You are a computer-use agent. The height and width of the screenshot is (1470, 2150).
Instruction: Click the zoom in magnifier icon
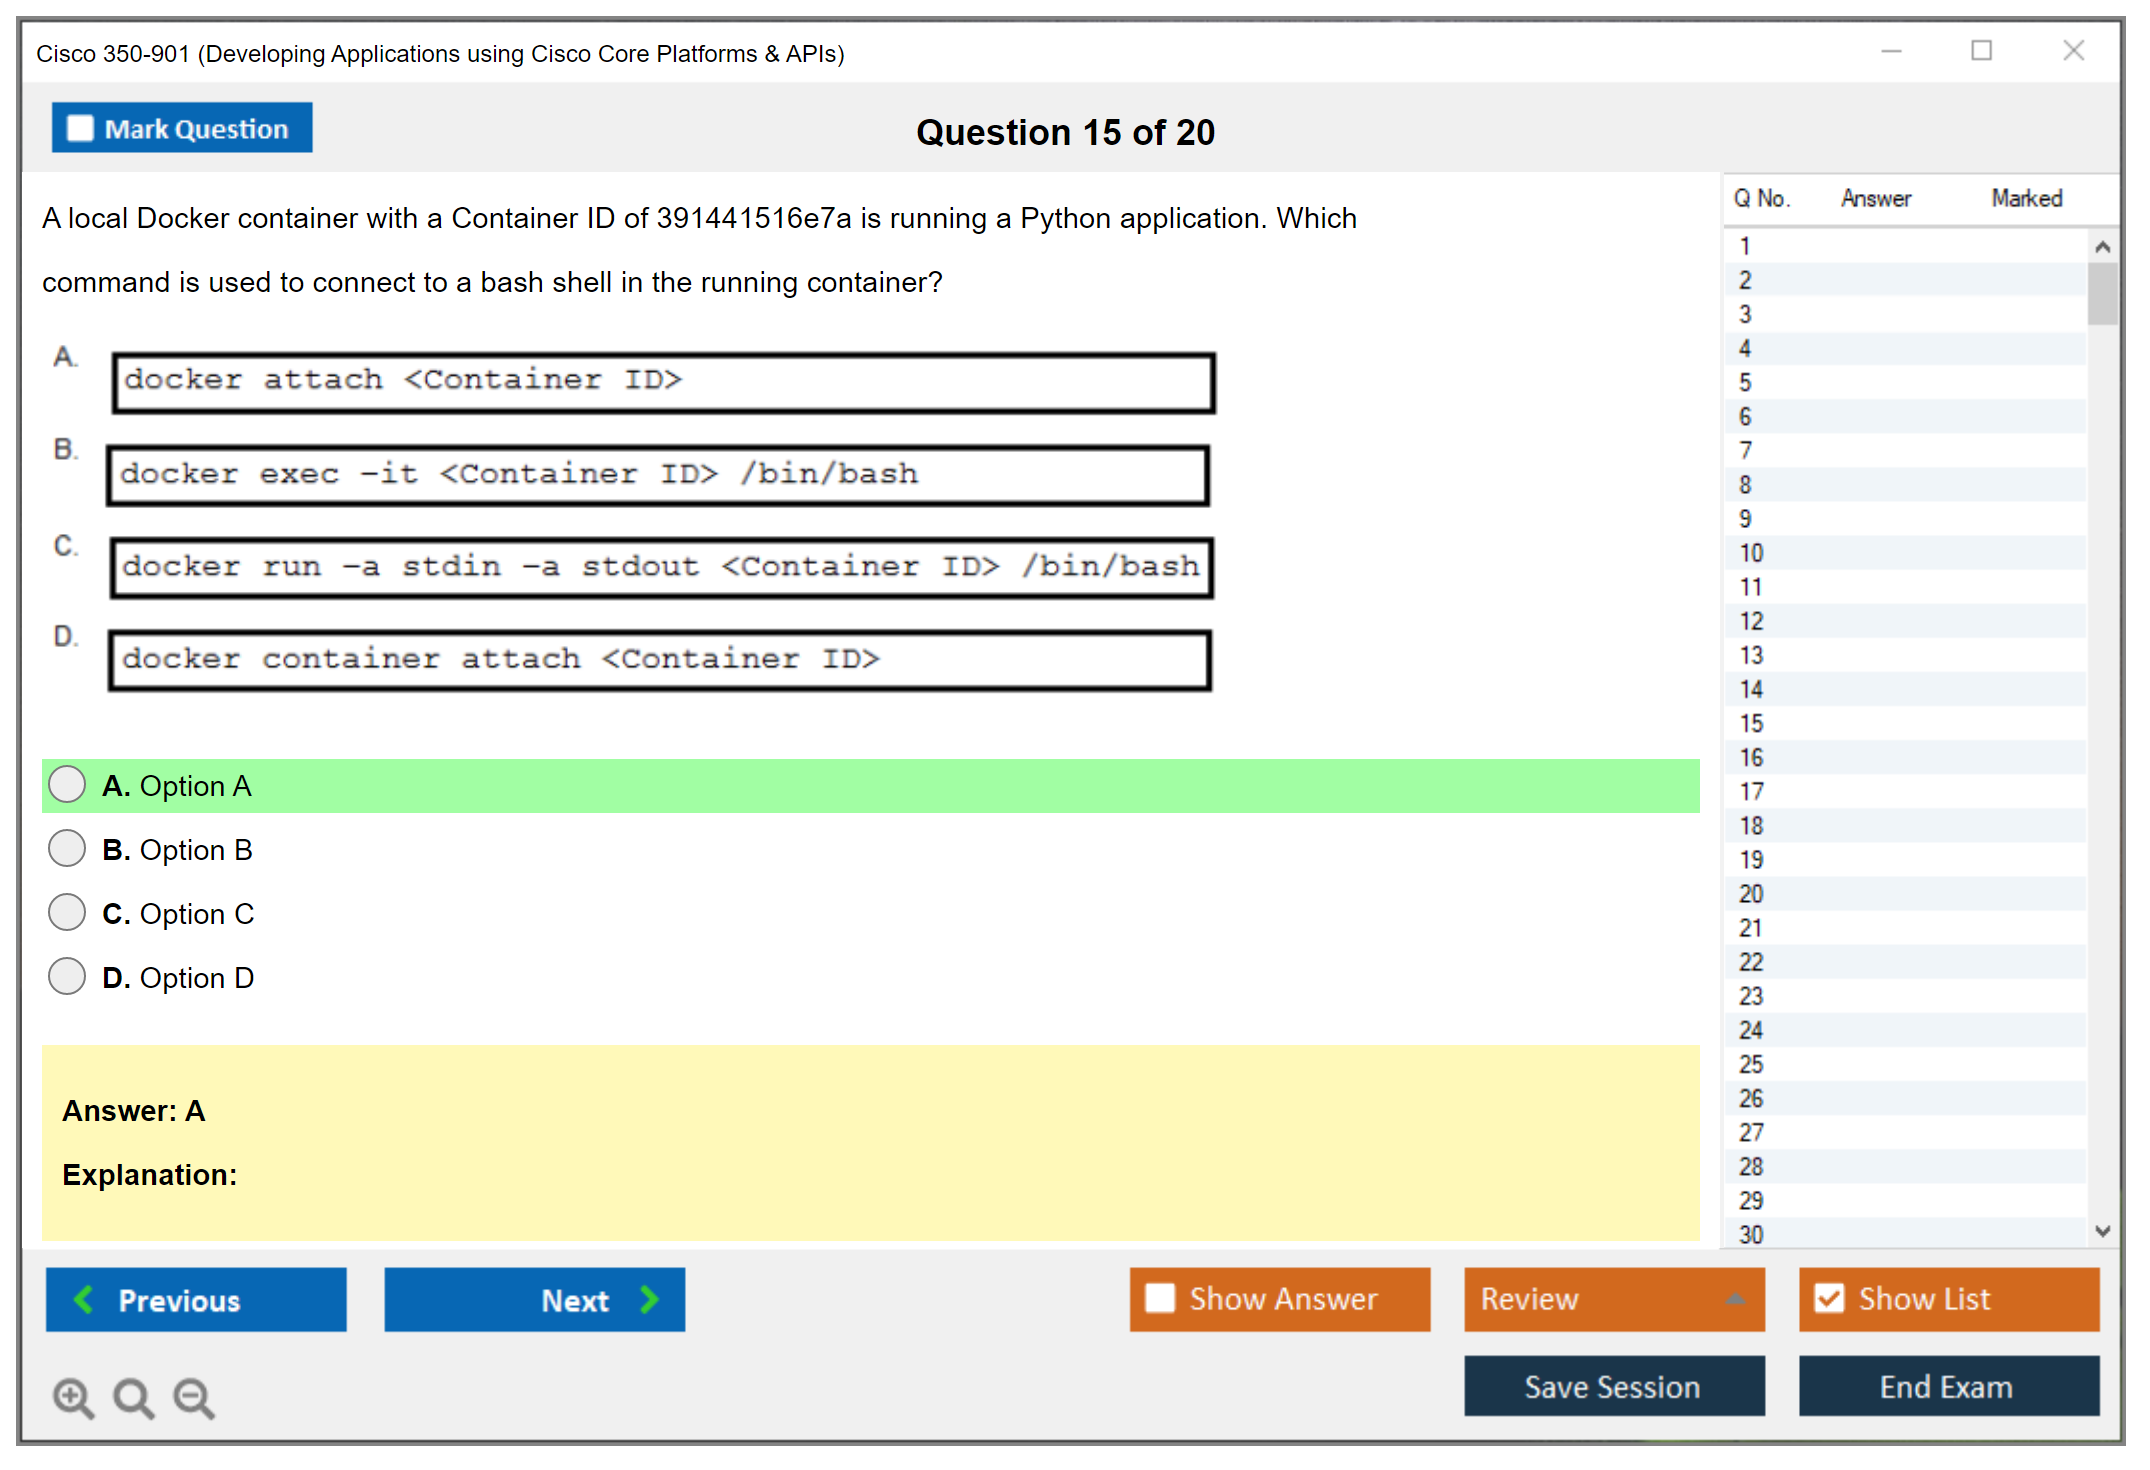[x=73, y=1397]
